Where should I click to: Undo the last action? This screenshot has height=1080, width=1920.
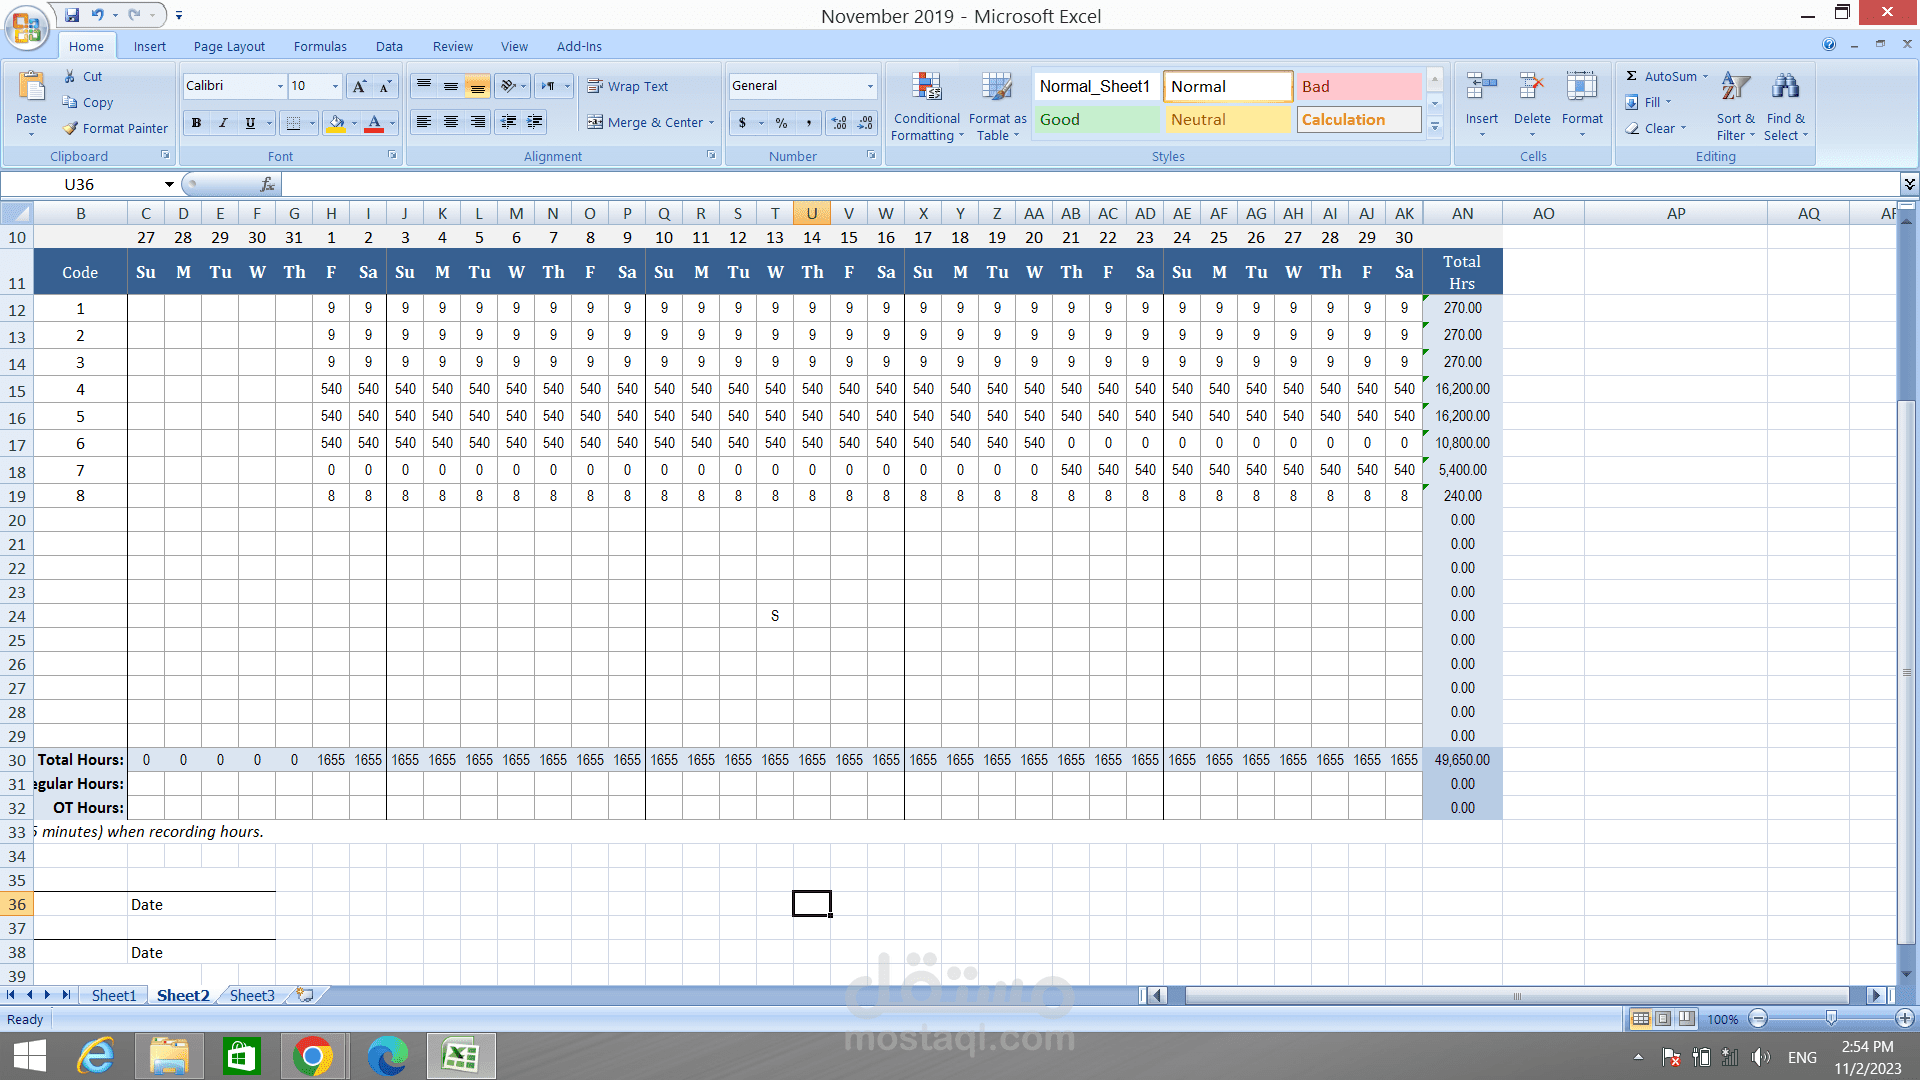coord(98,15)
